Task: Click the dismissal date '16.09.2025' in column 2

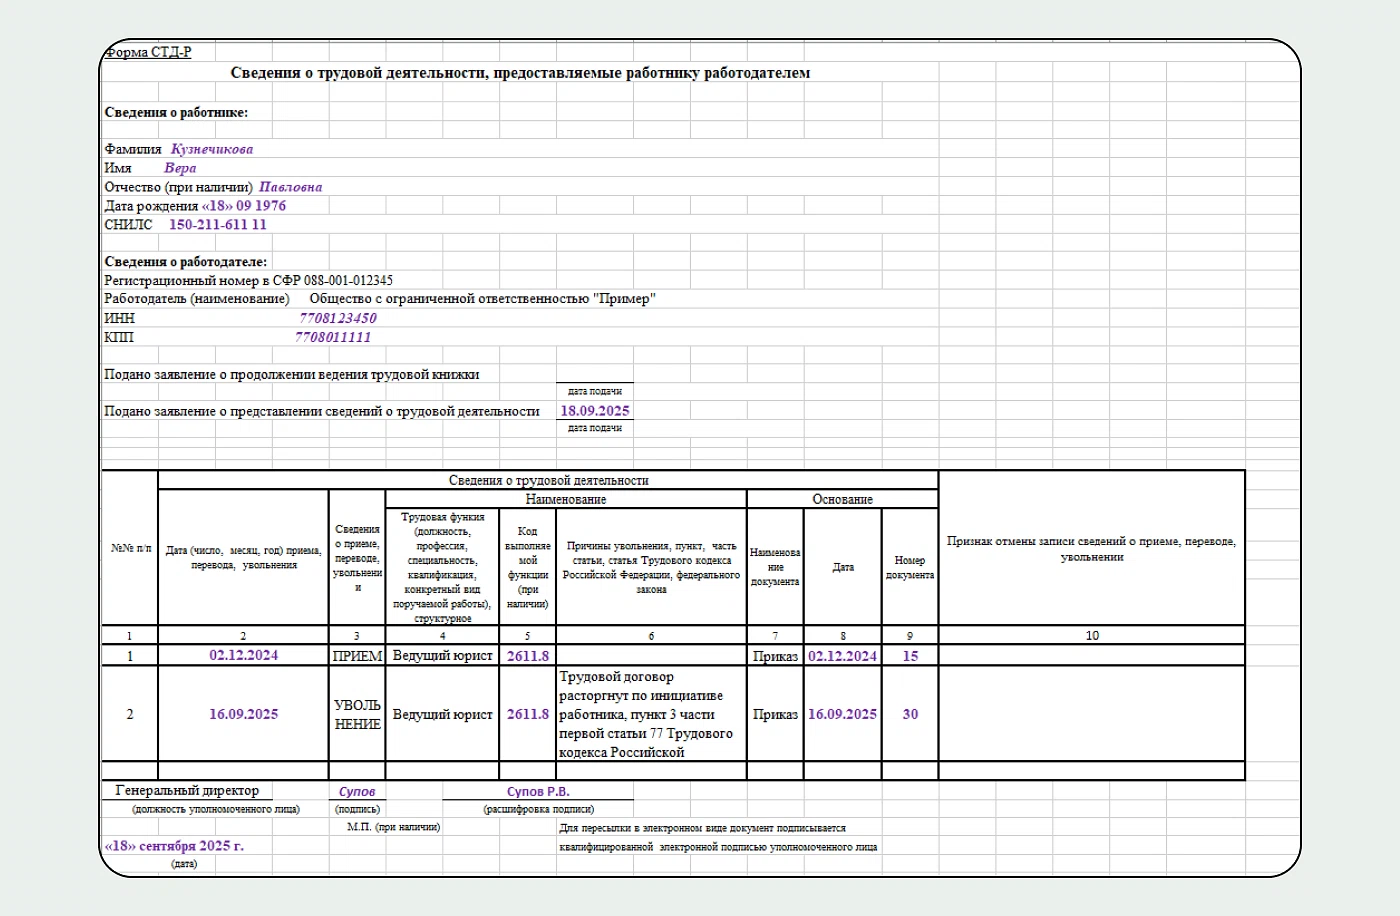Action: [244, 714]
